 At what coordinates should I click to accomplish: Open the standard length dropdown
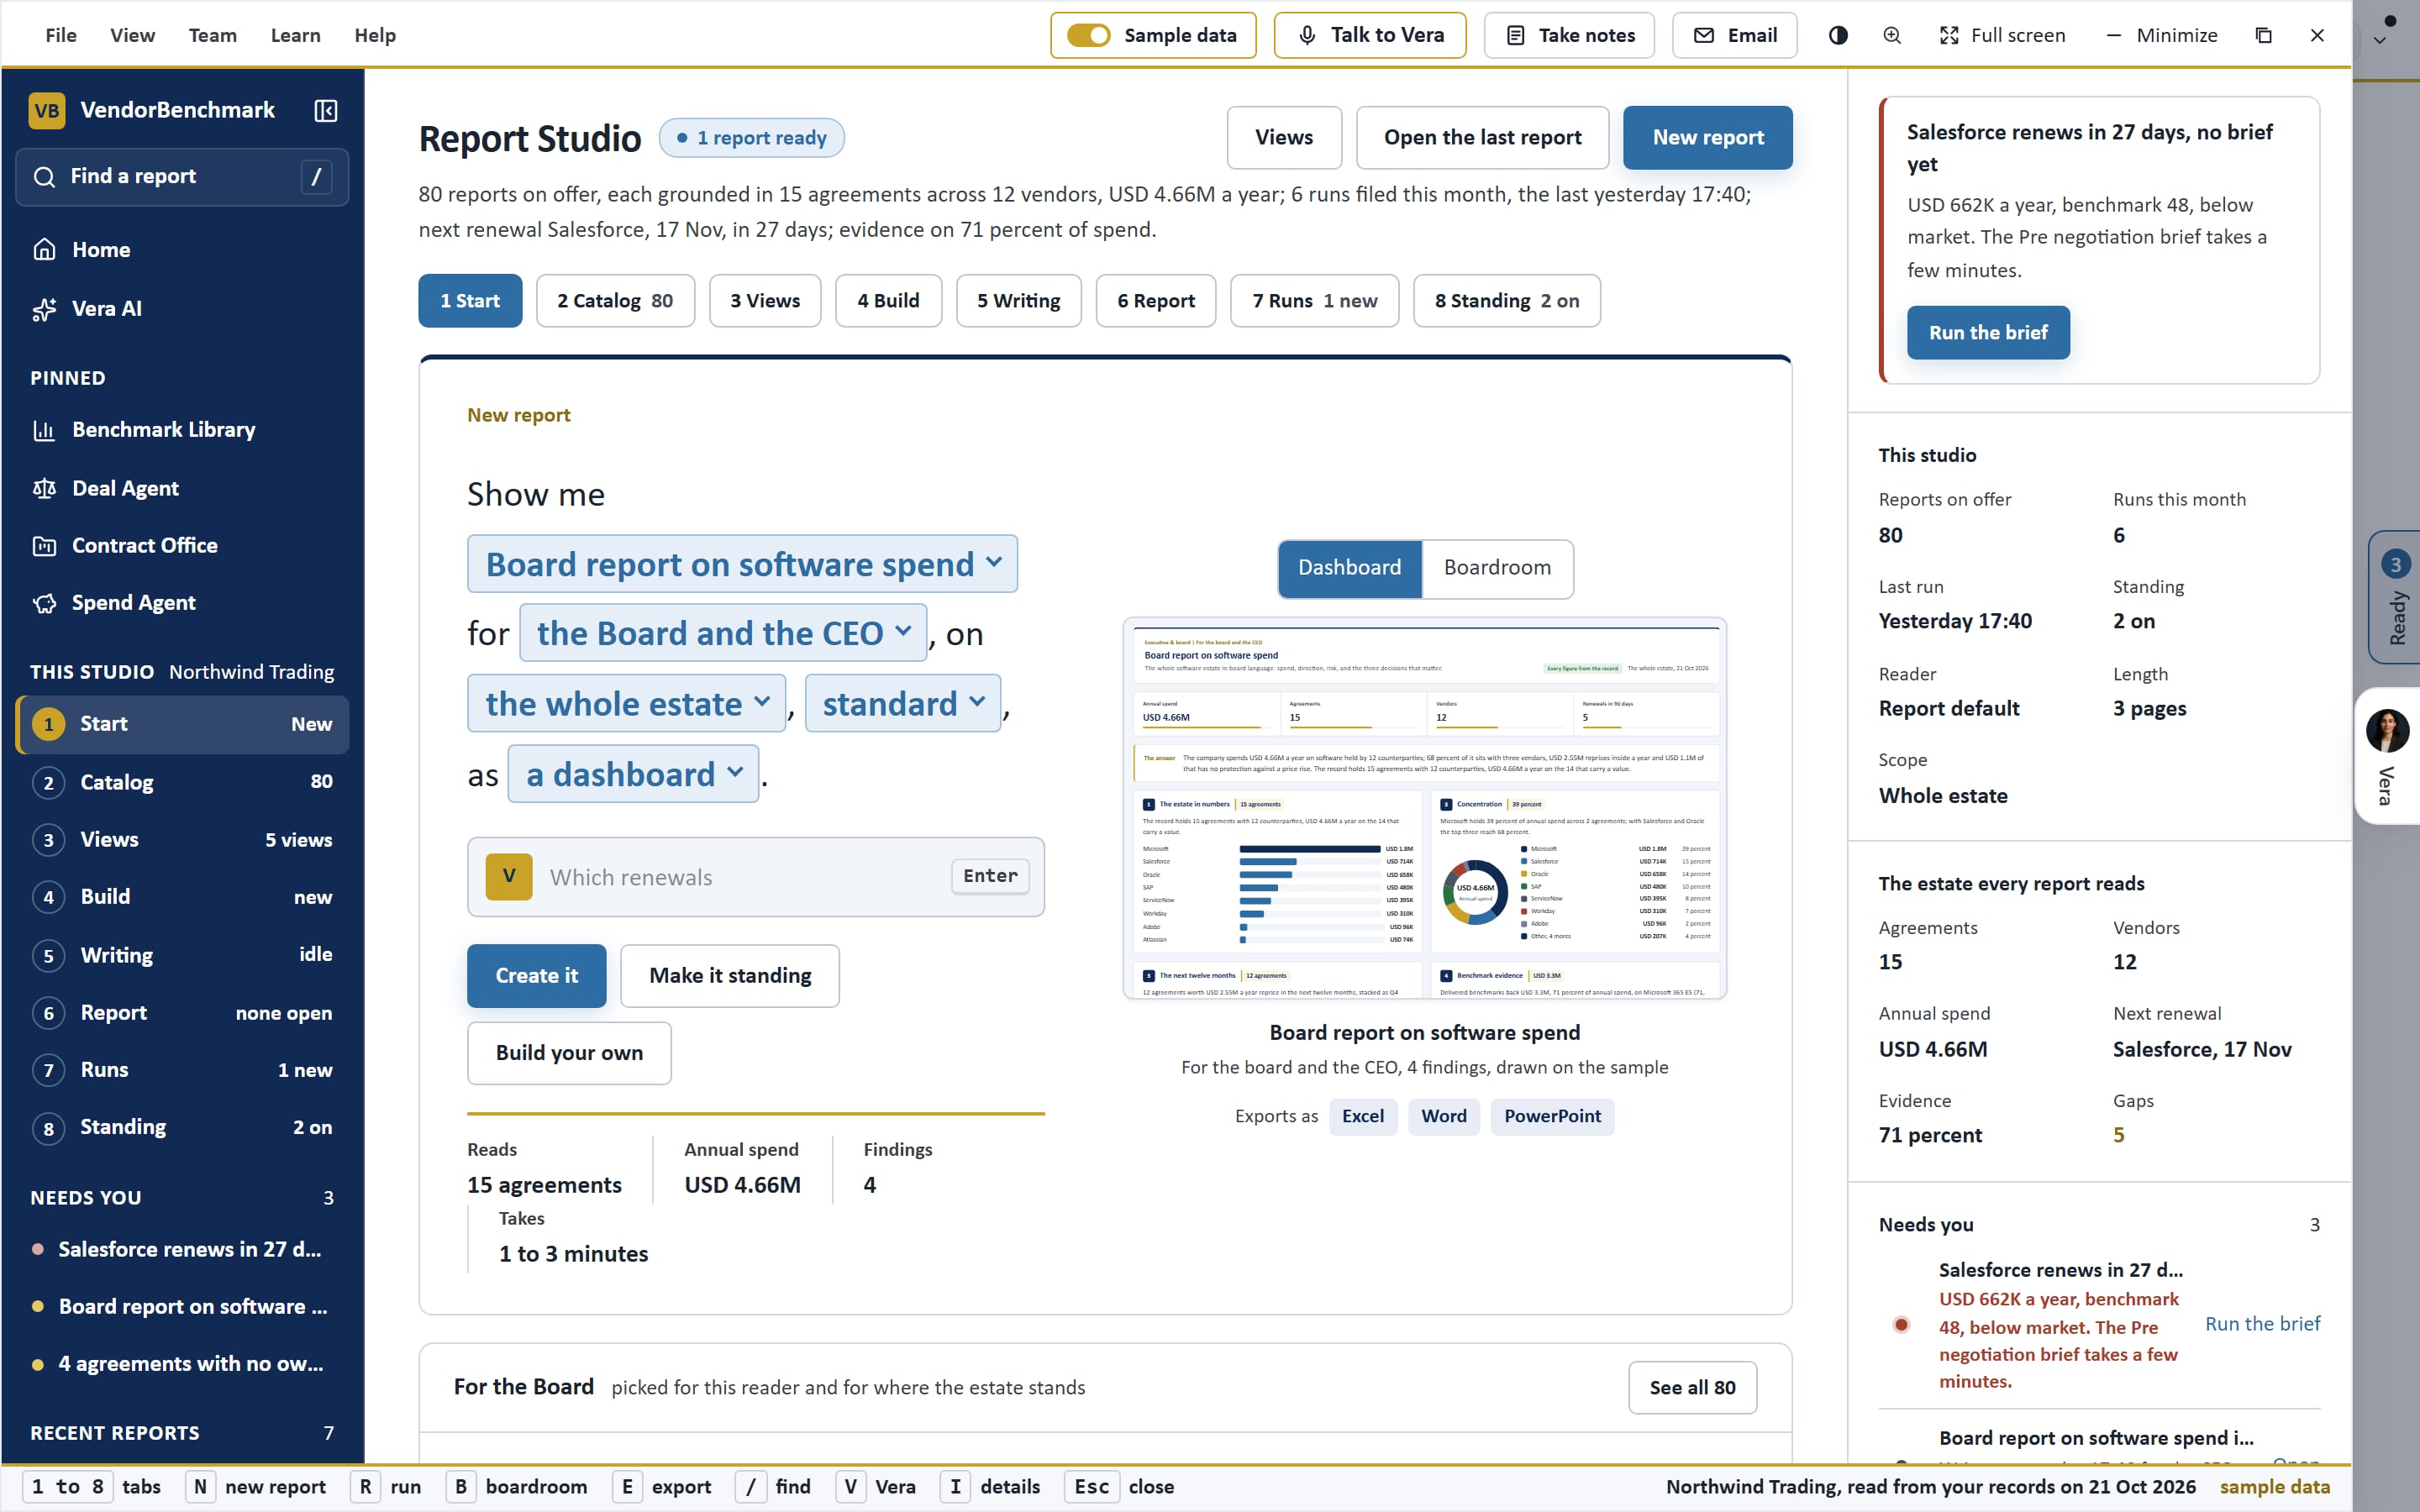pyautogui.click(x=902, y=704)
